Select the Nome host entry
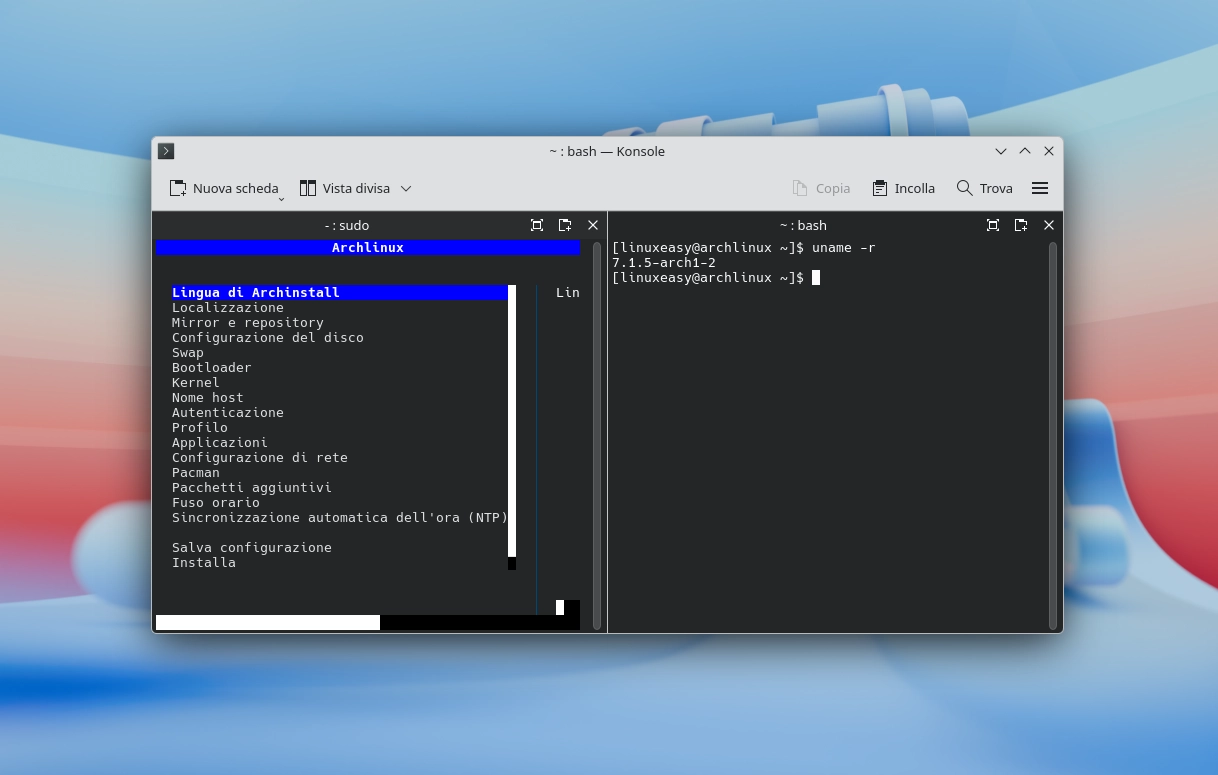The image size is (1218, 775). (x=208, y=397)
